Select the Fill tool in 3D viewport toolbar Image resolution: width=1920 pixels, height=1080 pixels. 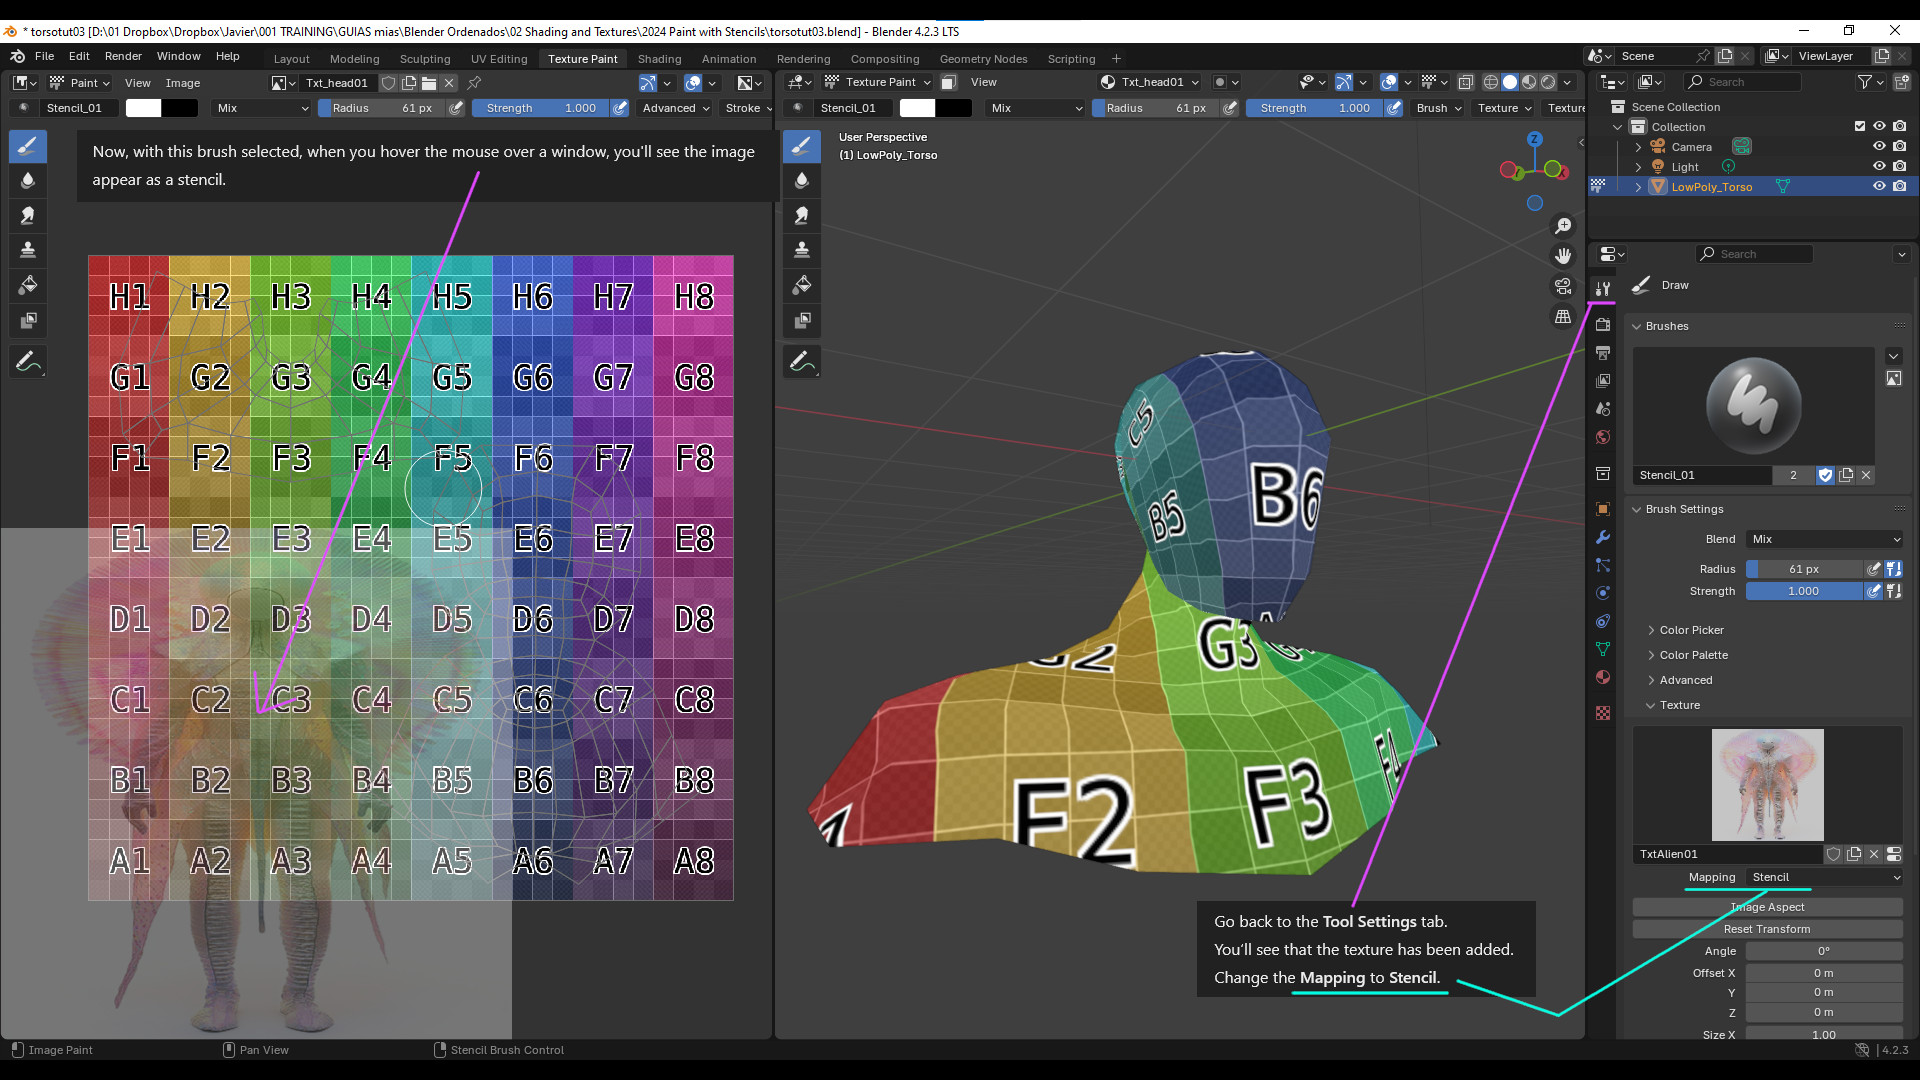tap(802, 286)
